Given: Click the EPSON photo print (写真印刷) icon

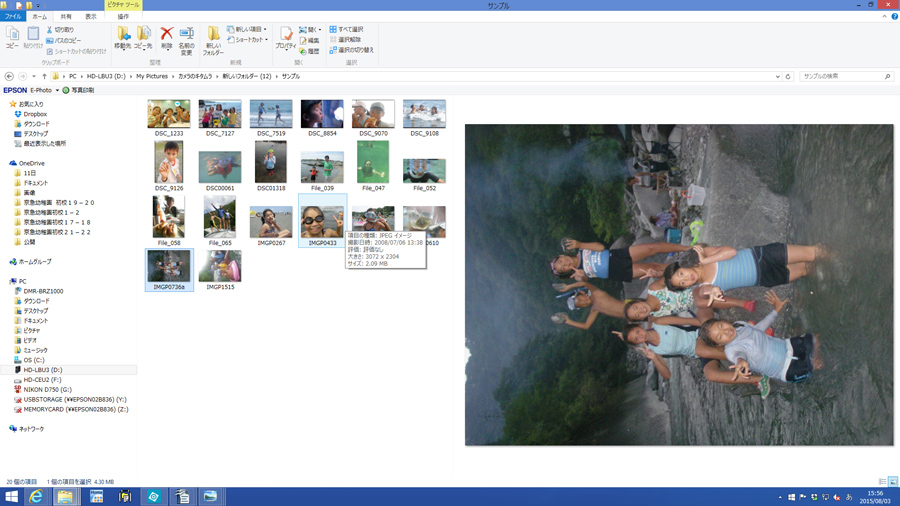Looking at the screenshot, I should (66, 90).
